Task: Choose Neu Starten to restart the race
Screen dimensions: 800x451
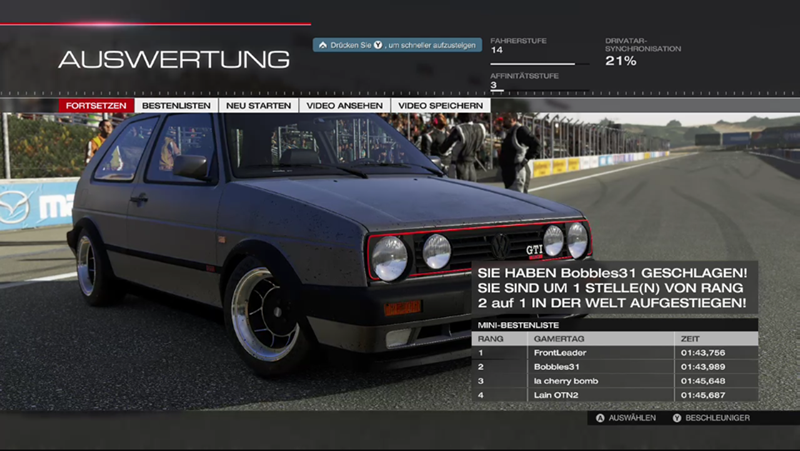Action: coord(258,105)
